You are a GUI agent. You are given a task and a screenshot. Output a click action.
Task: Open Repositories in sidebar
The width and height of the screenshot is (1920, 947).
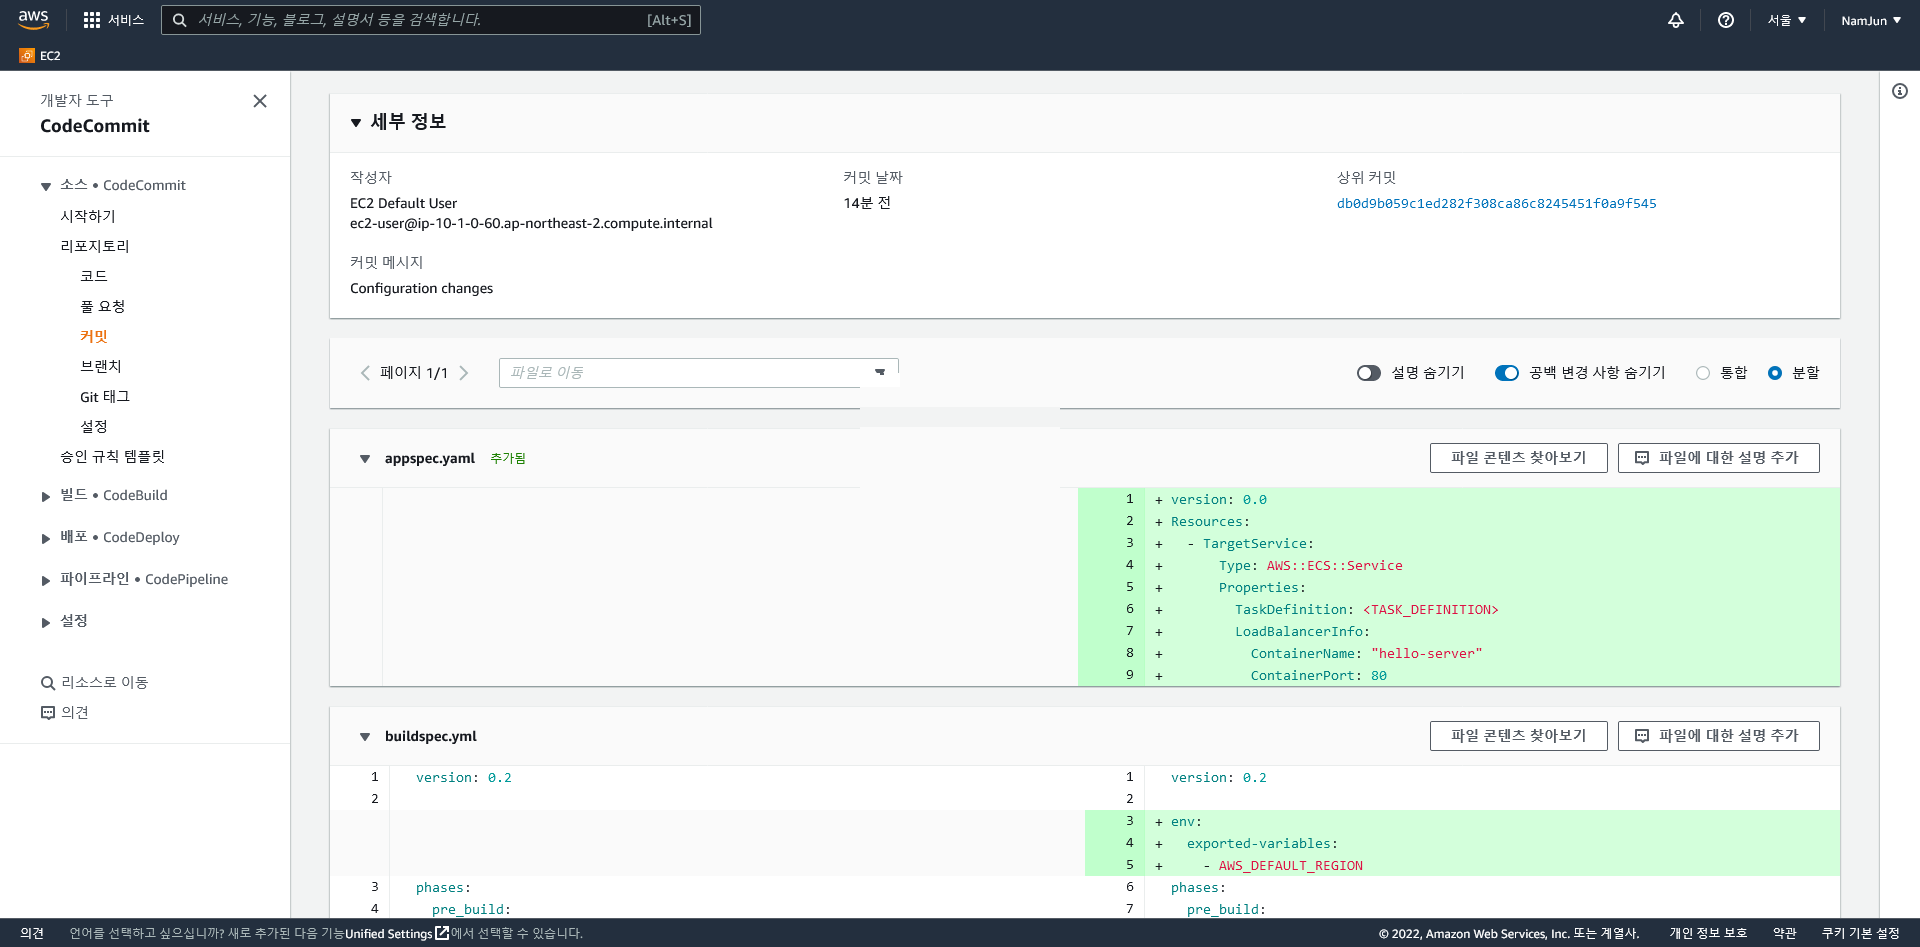(95, 246)
